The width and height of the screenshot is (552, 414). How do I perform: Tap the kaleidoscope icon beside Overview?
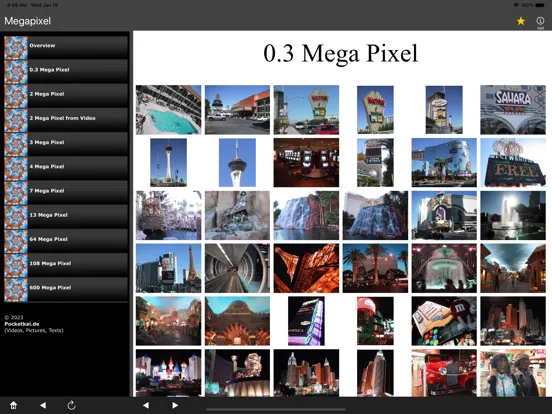[x=16, y=47]
